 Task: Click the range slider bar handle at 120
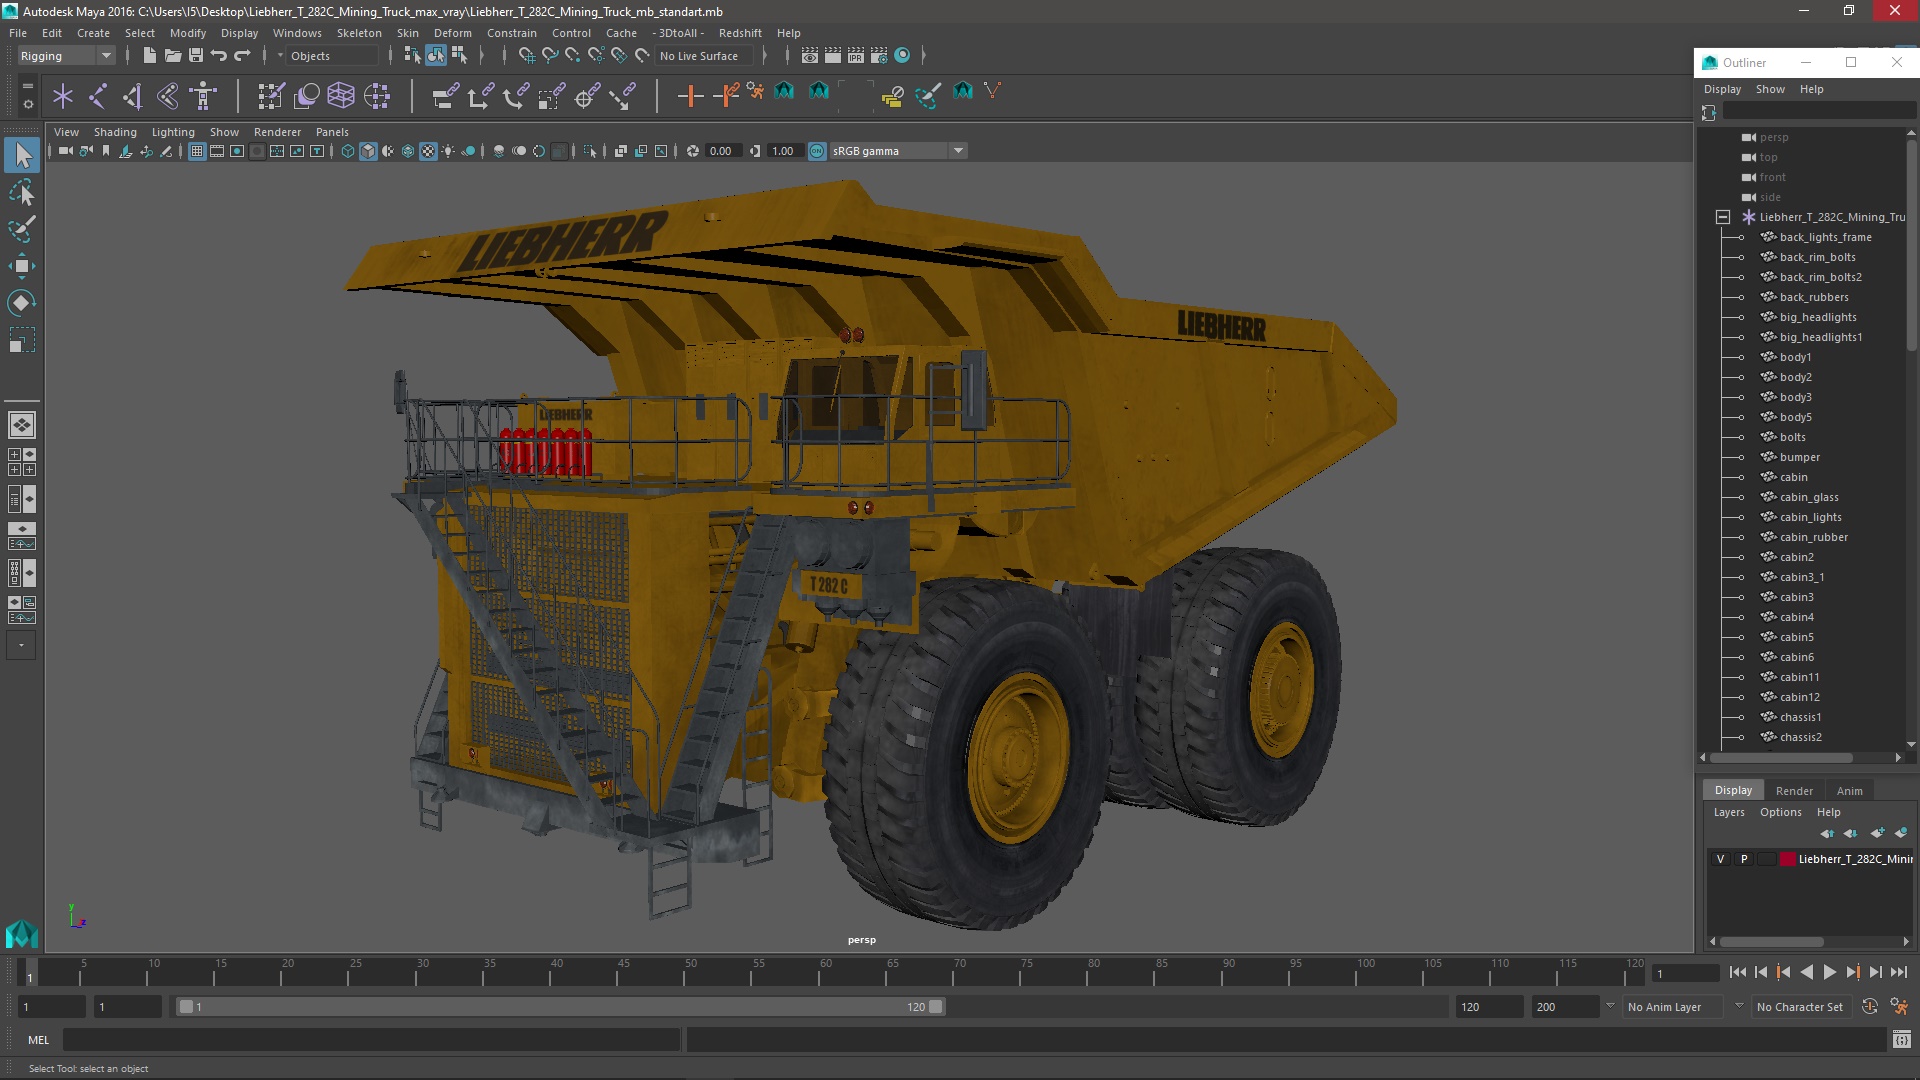[936, 1007]
